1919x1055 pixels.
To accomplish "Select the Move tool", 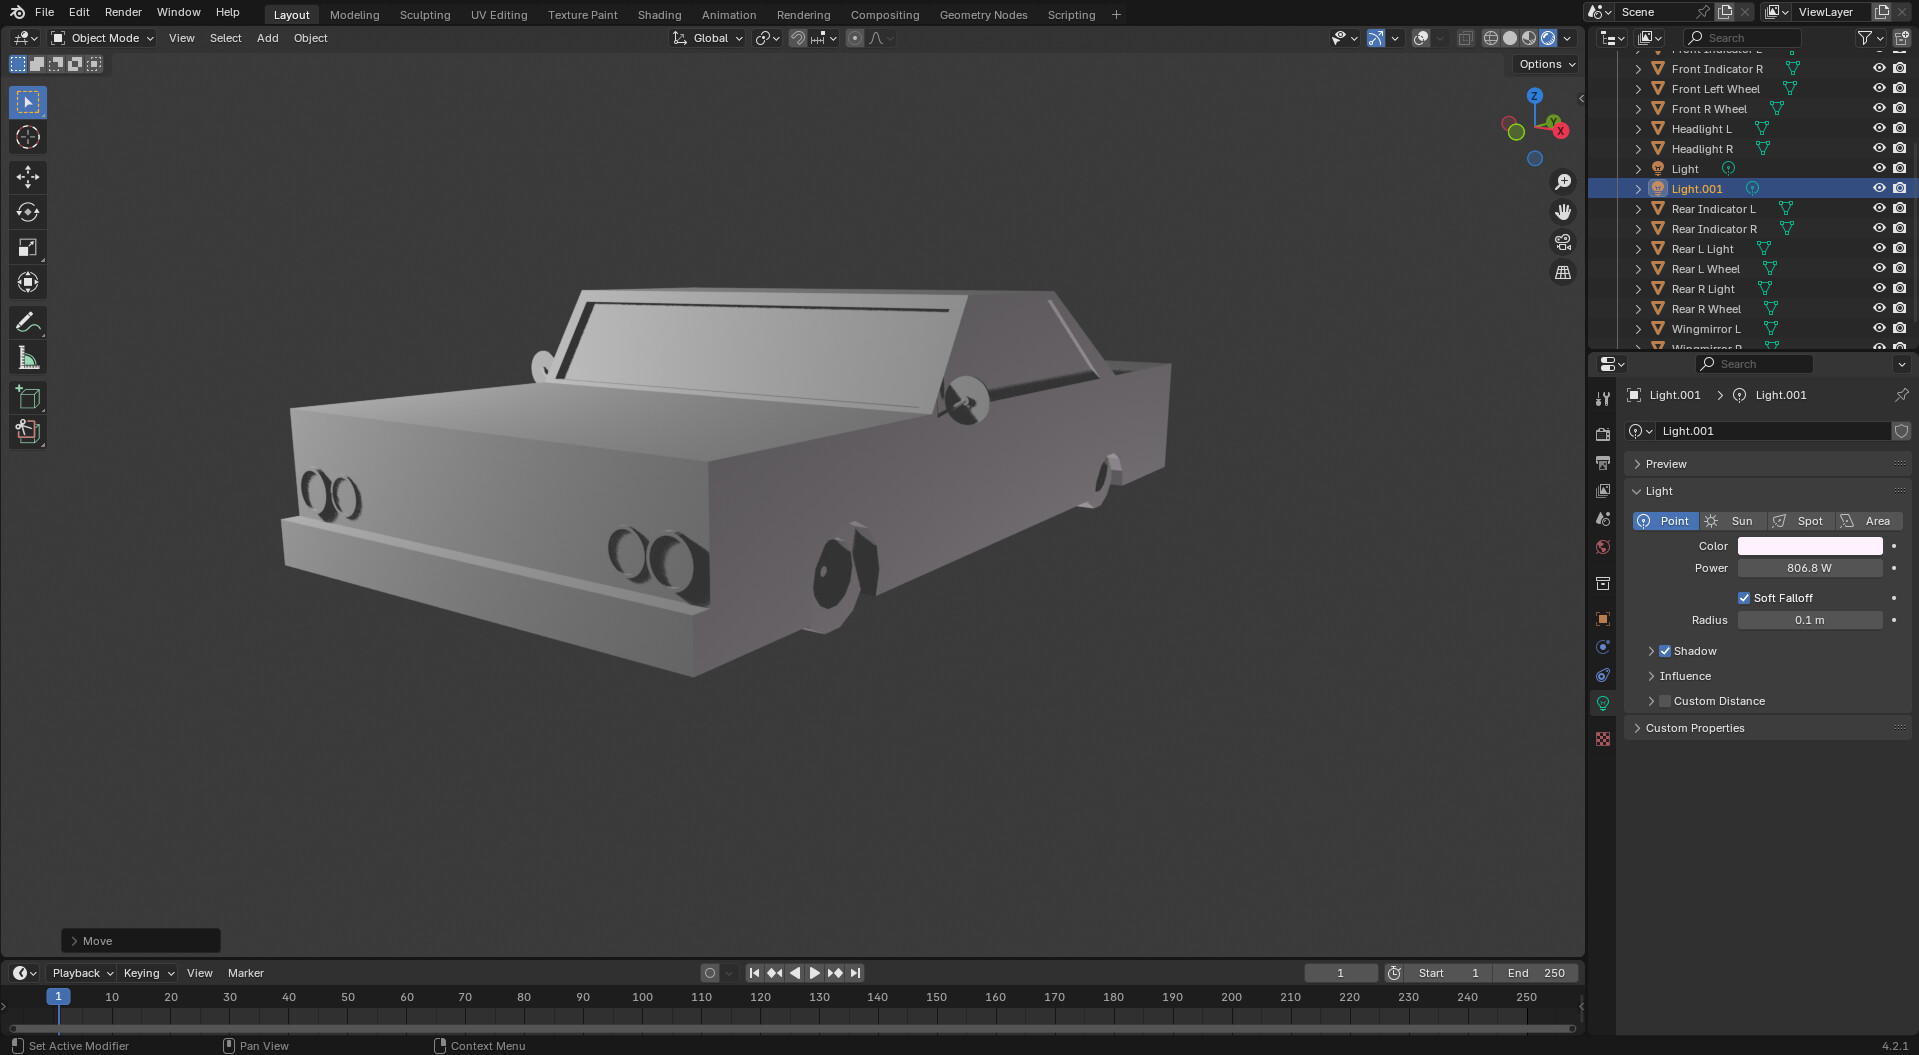I will point(27,177).
